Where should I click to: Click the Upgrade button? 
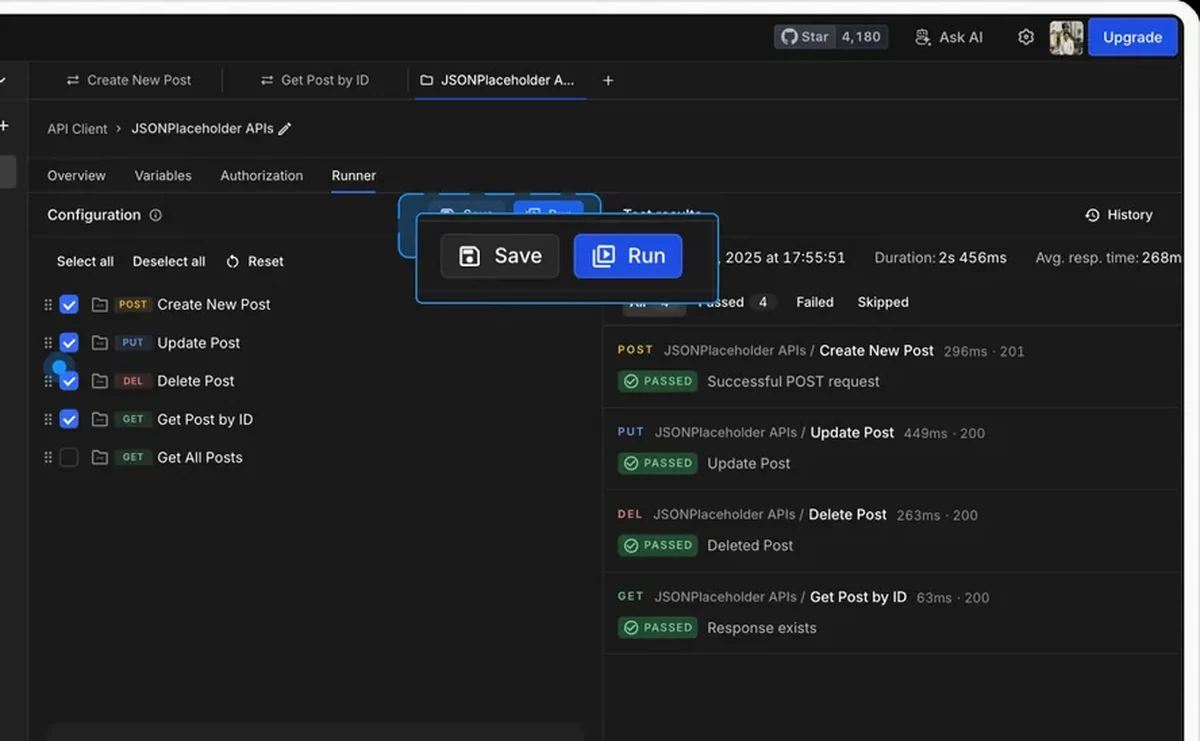pos(1132,37)
